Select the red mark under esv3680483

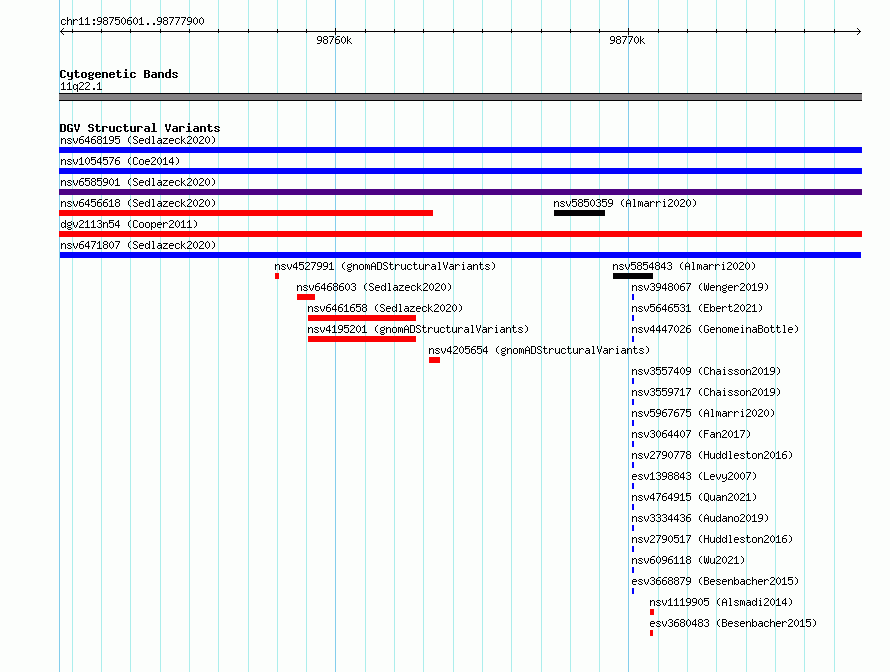point(652,633)
